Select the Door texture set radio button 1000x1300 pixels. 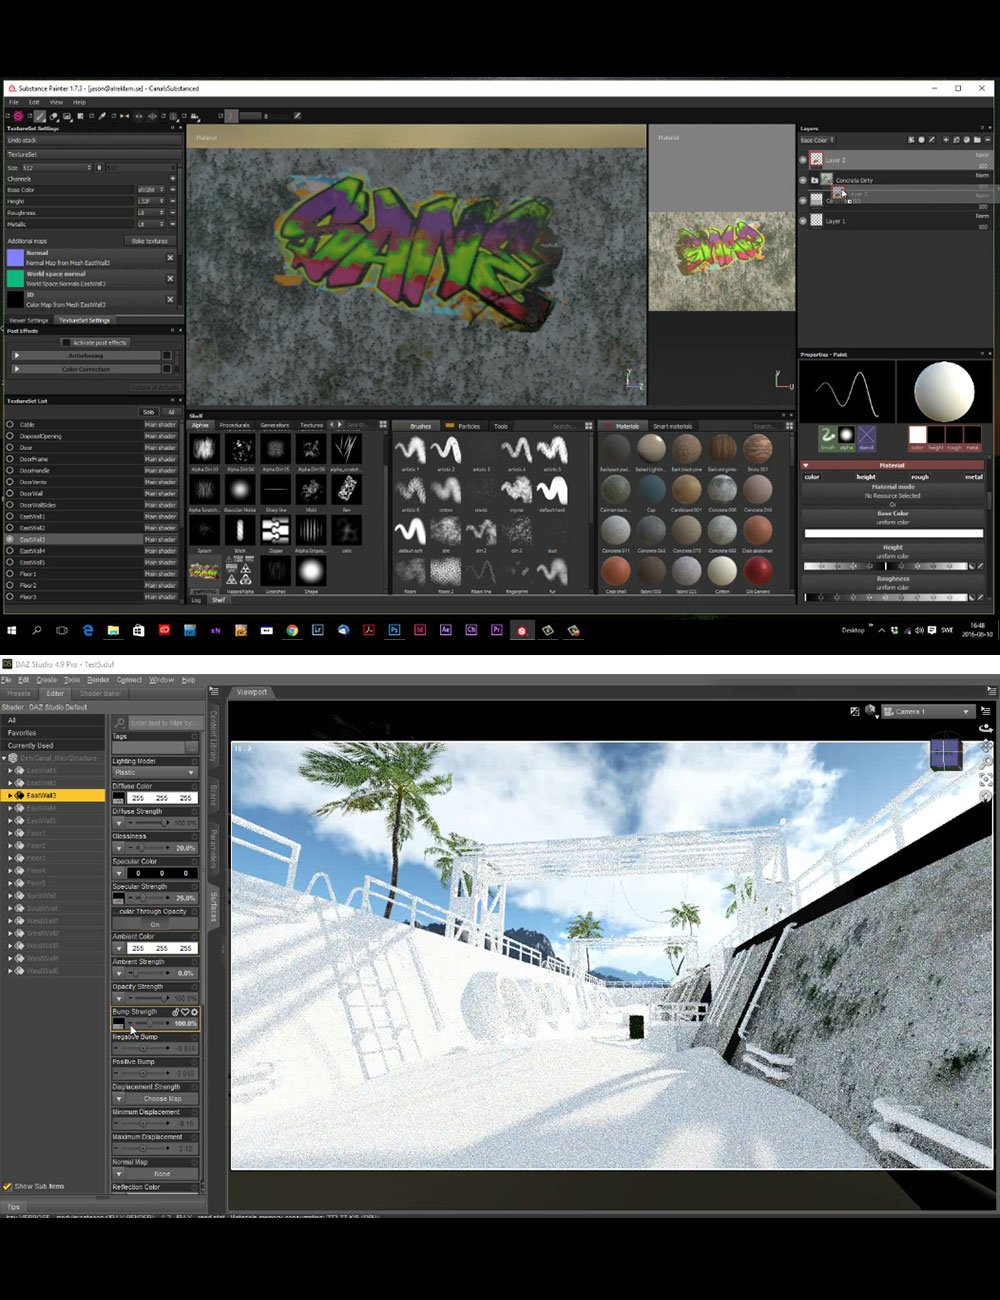[x=10, y=447]
